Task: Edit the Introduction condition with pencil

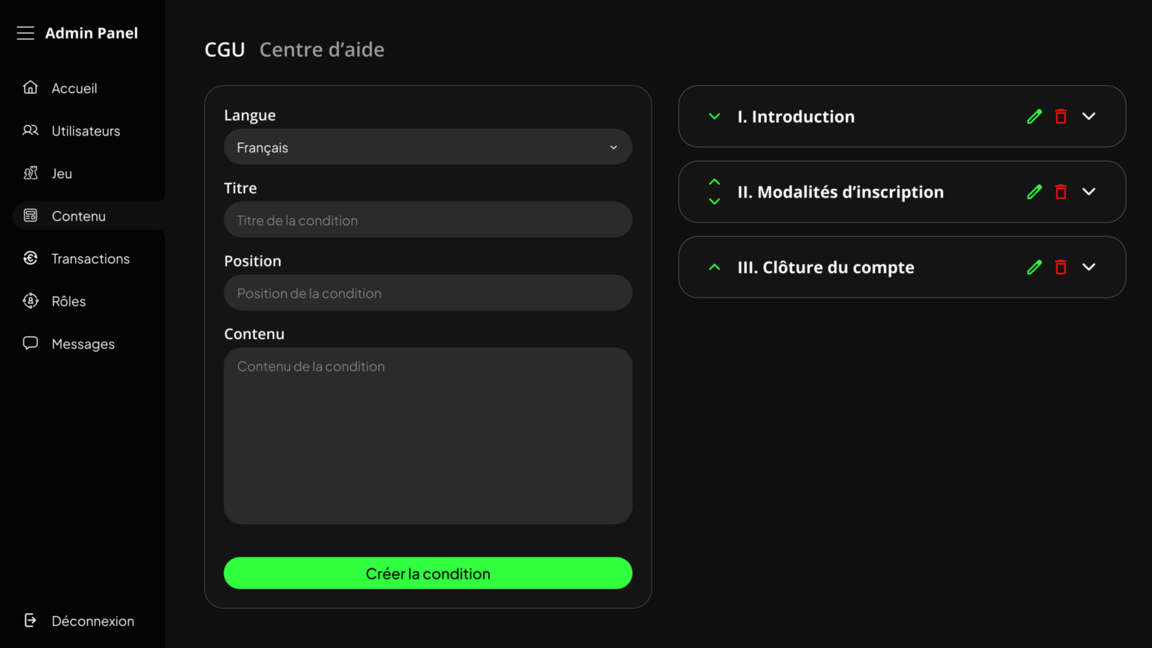Action: point(1034,116)
